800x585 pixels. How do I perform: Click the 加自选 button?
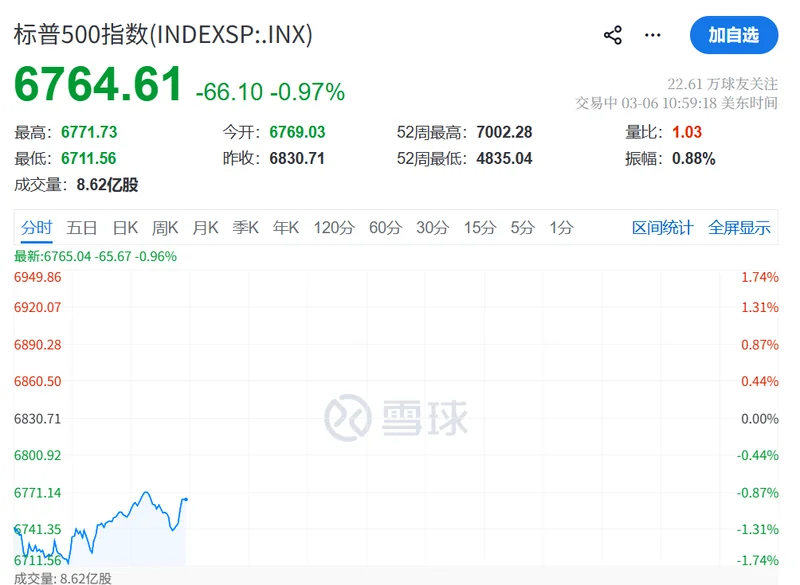pos(733,35)
